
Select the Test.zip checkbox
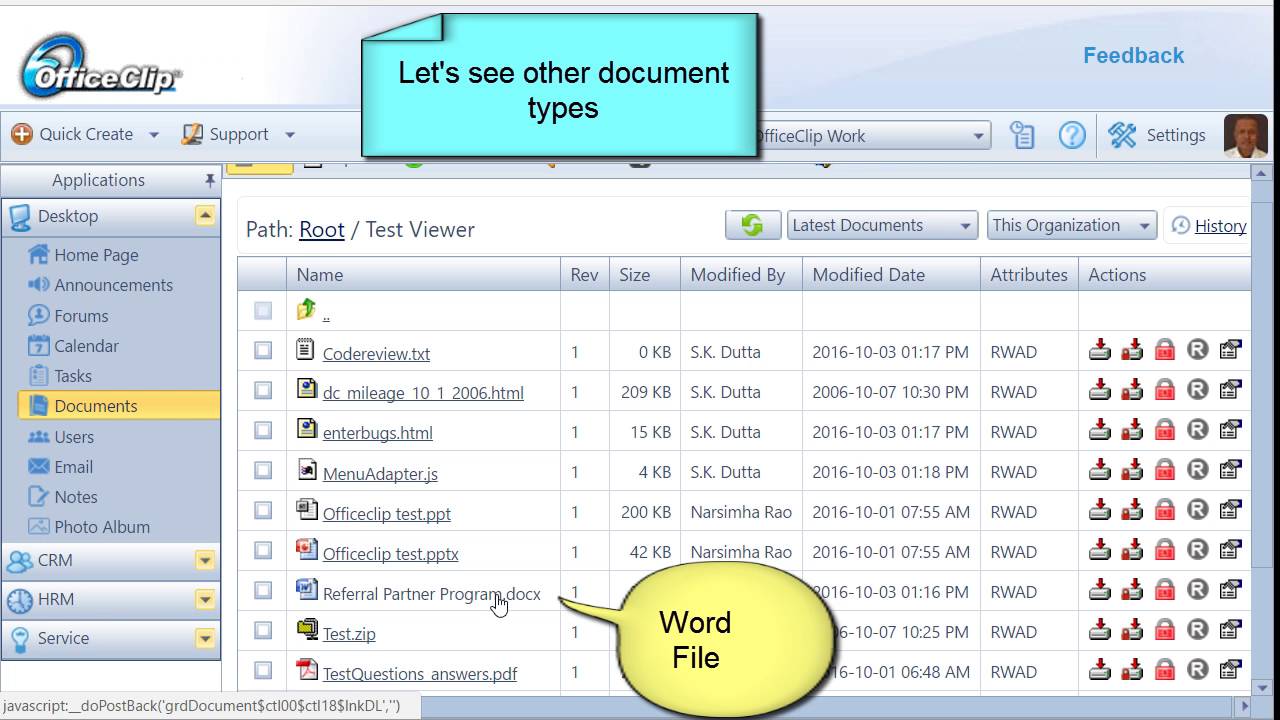[x=263, y=630]
